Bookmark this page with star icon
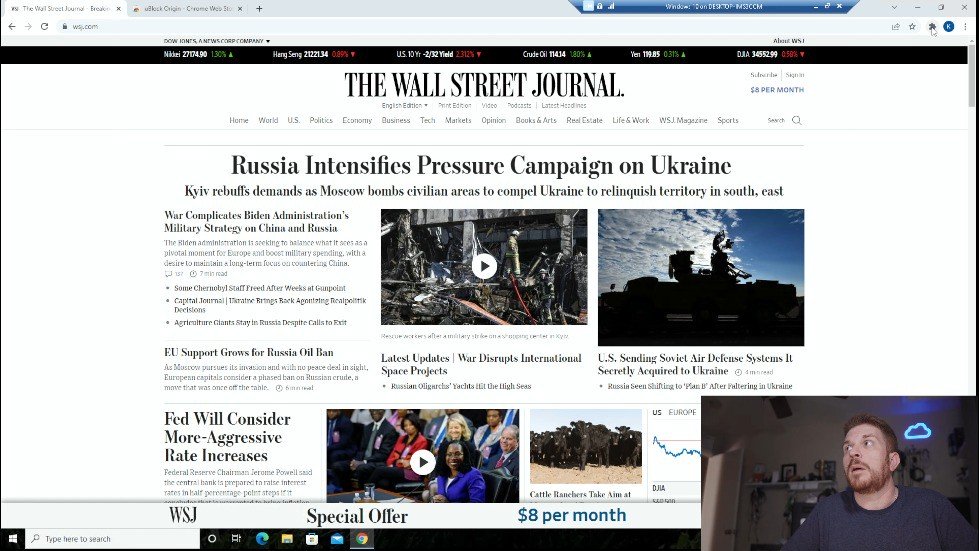The height and width of the screenshot is (551, 979). coord(912,26)
